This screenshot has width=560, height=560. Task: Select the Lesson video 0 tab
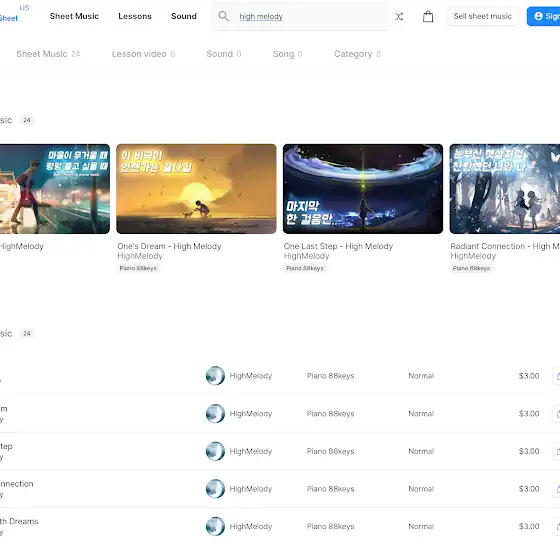coord(144,54)
